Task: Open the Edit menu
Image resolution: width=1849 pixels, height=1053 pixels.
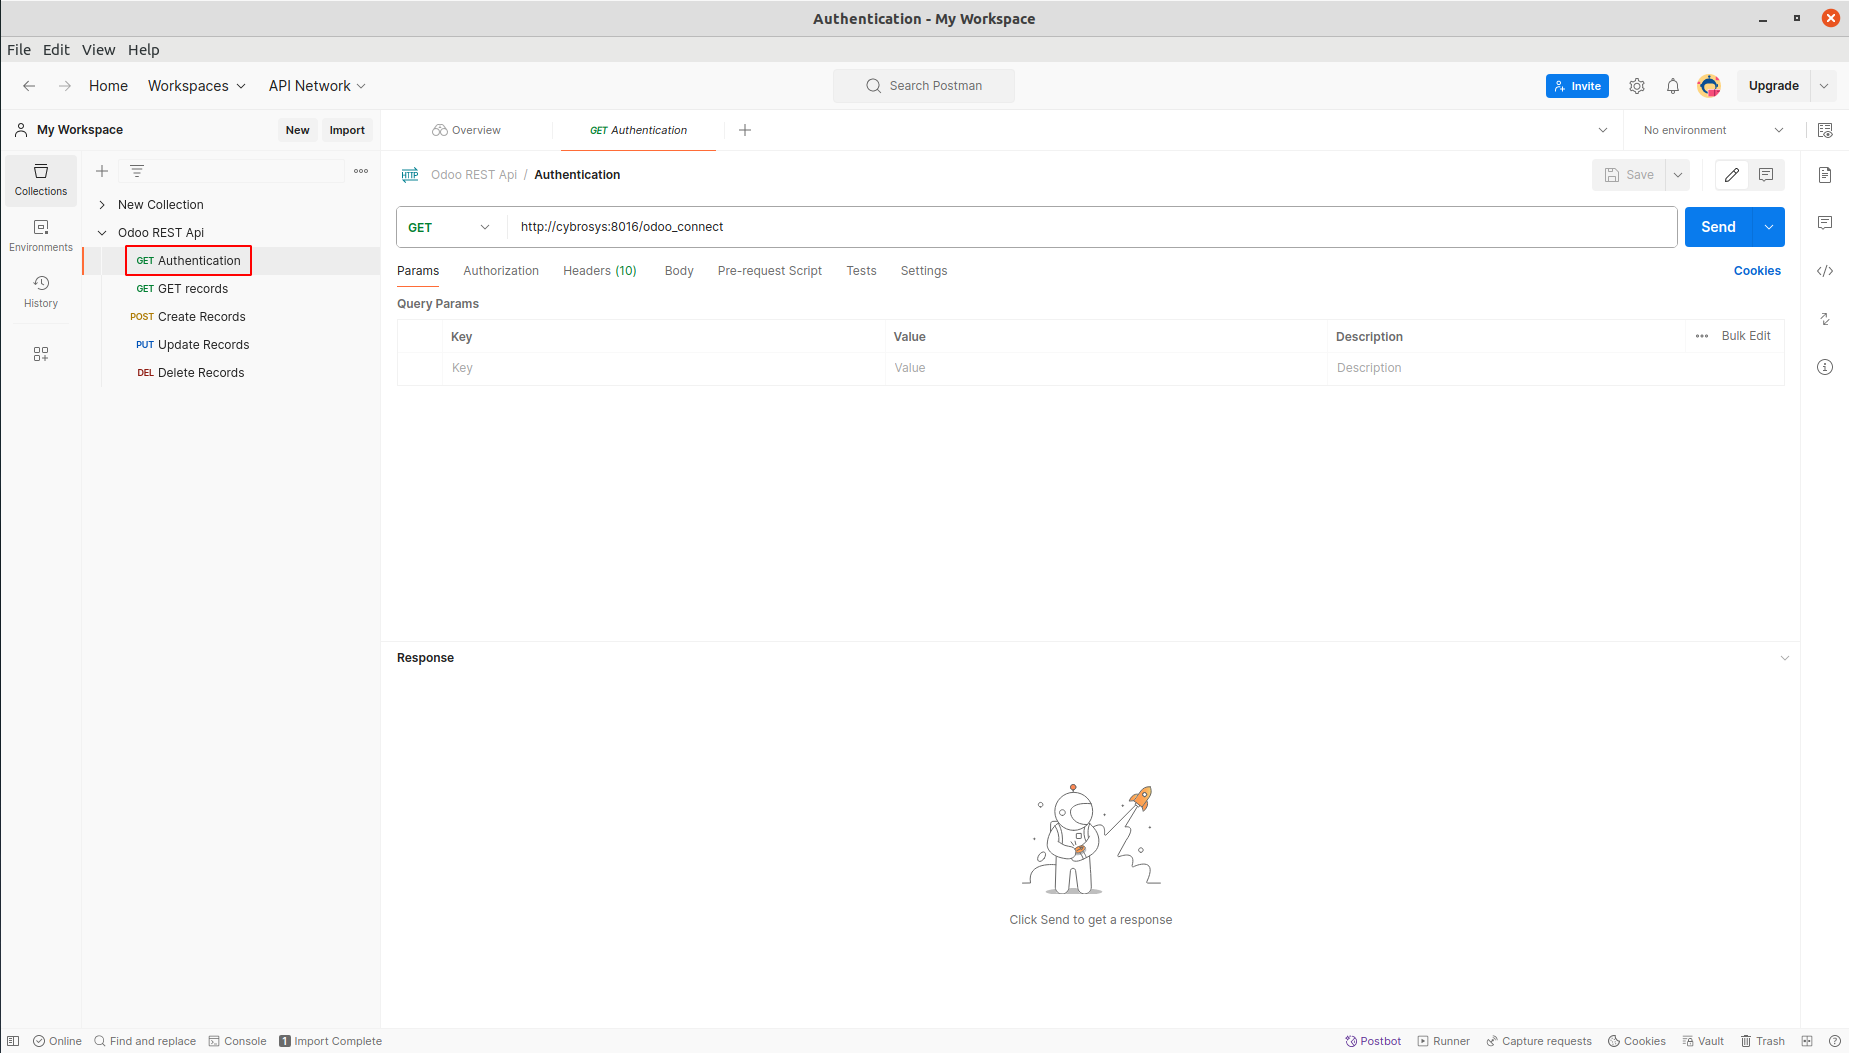Action: [56, 50]
